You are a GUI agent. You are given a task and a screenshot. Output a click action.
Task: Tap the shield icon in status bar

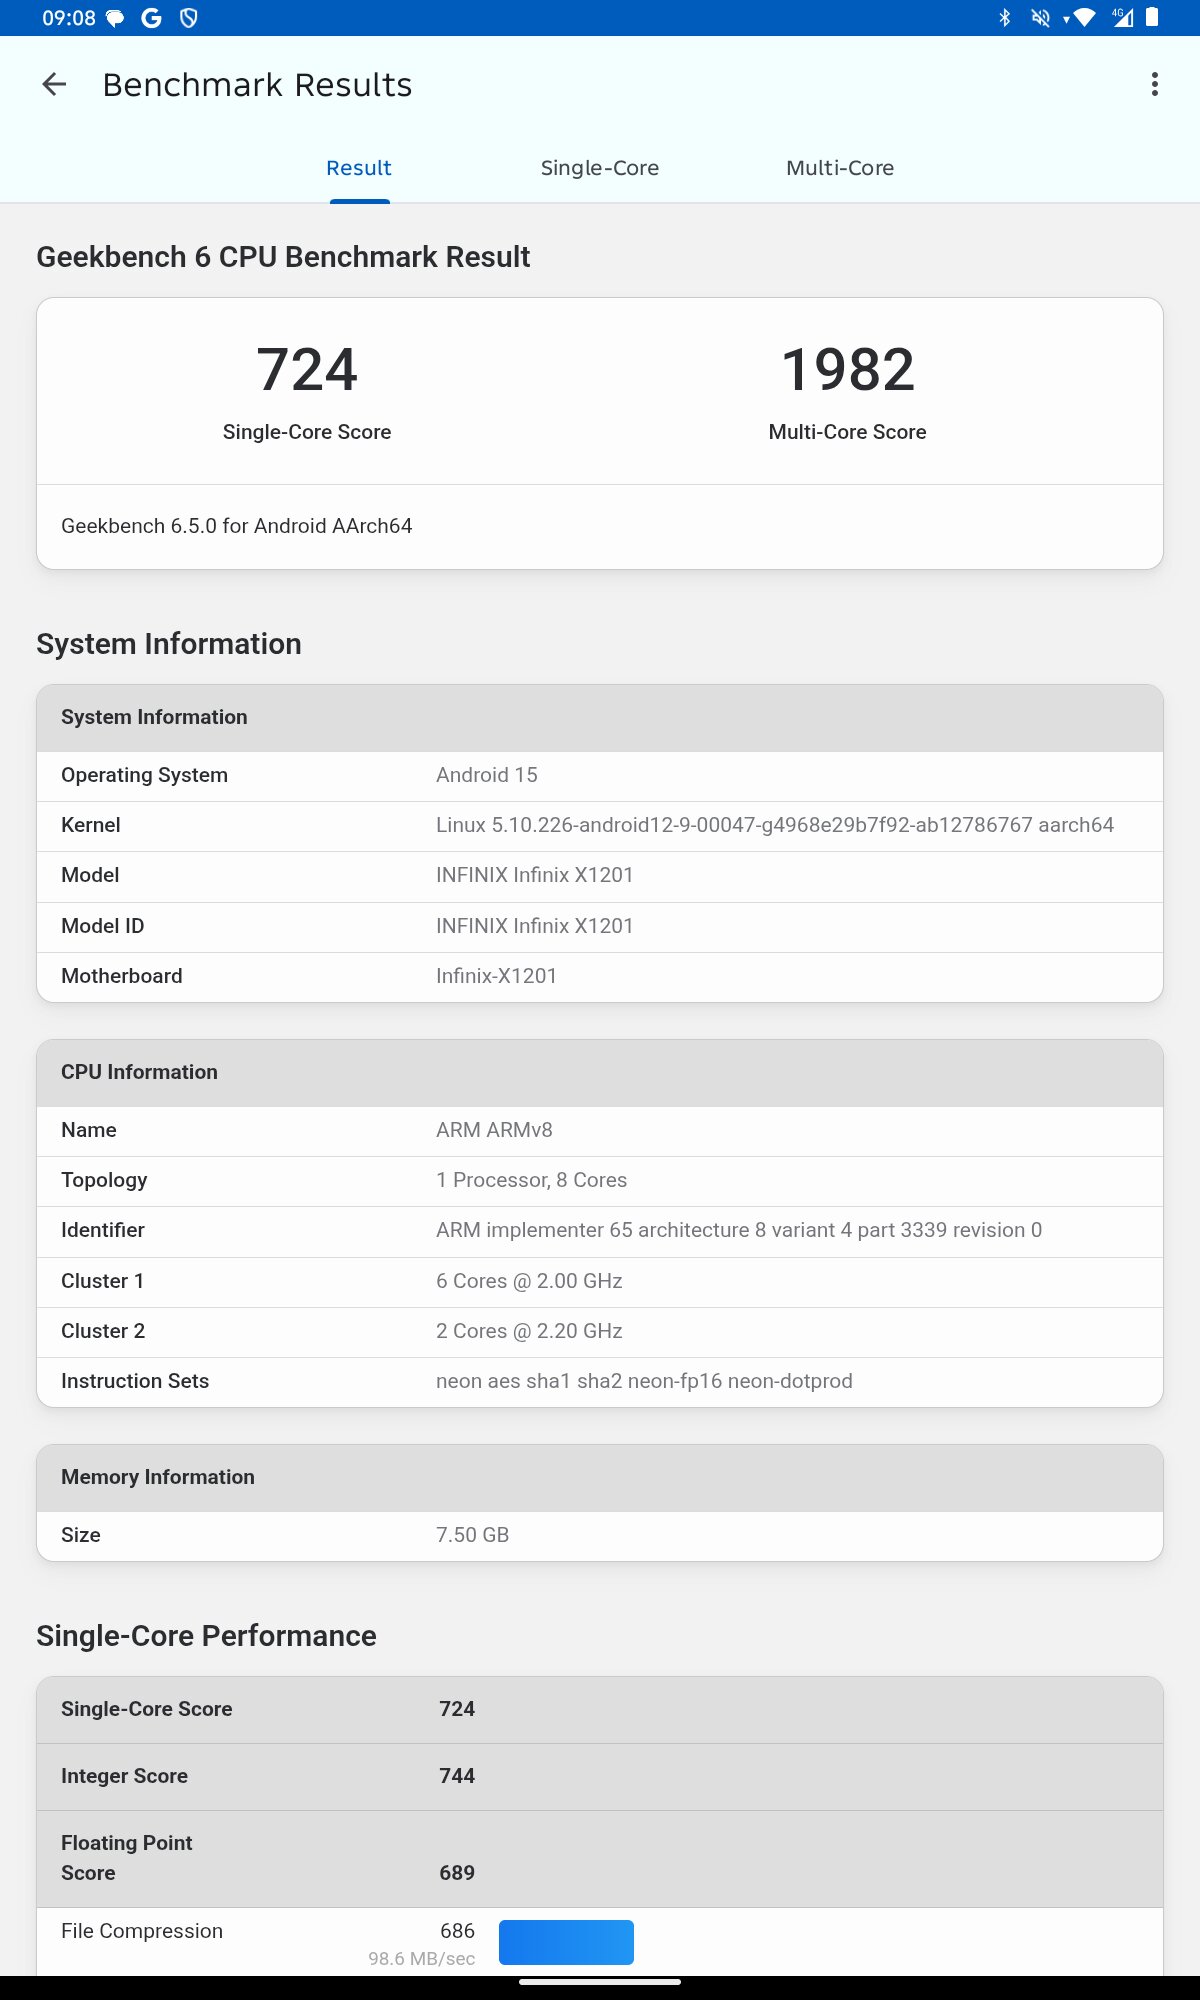pos(188,18)
